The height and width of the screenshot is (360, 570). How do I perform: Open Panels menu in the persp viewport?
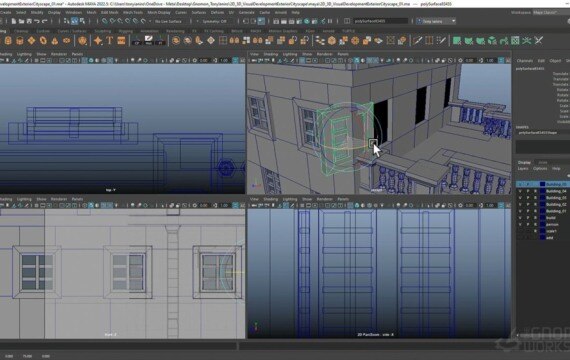click(342, 54)
